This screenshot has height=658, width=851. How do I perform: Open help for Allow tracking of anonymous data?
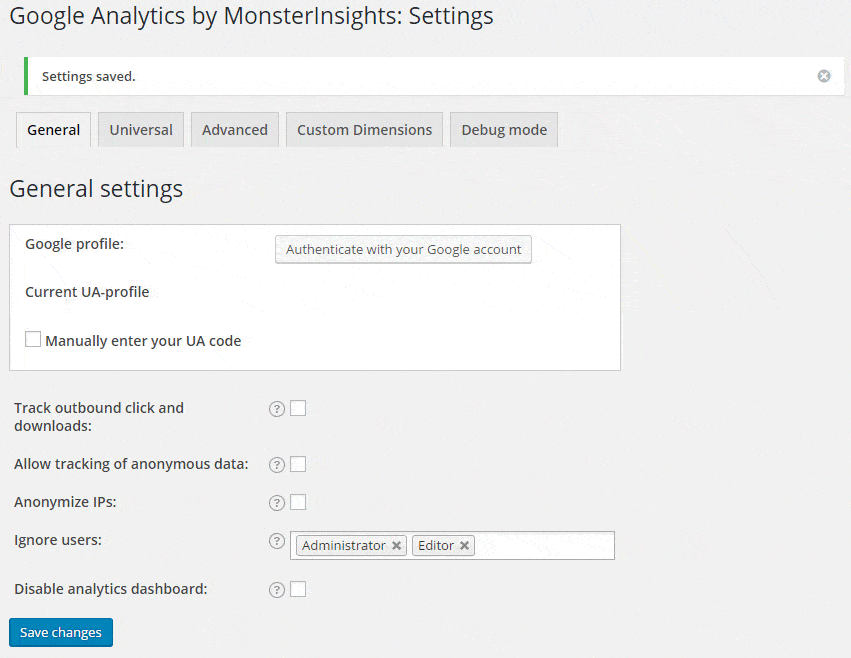277,465
